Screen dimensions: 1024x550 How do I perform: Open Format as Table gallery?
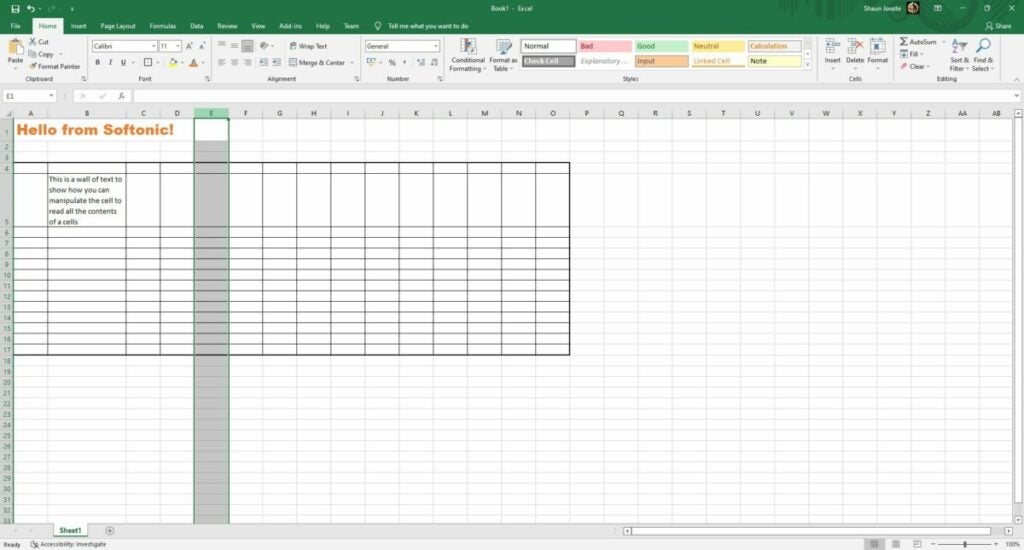tap(503, 55)
